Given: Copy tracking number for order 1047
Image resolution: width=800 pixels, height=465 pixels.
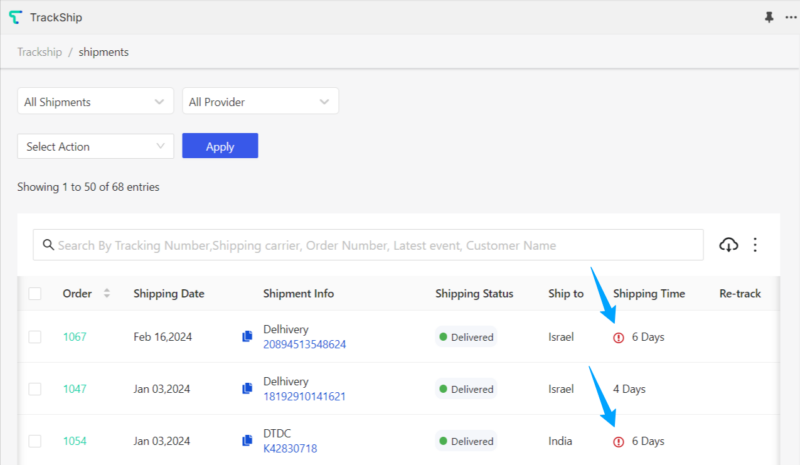Looking at the screenshot, I should pos(247,388).
